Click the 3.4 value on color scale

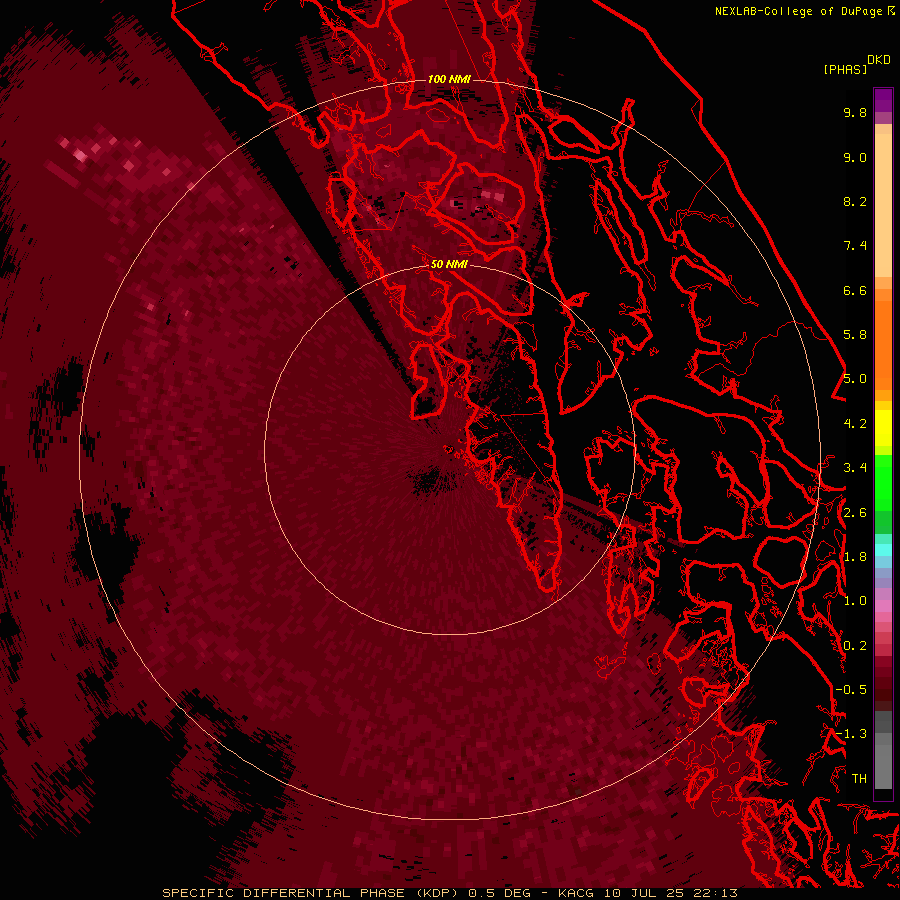click(855, 468)
